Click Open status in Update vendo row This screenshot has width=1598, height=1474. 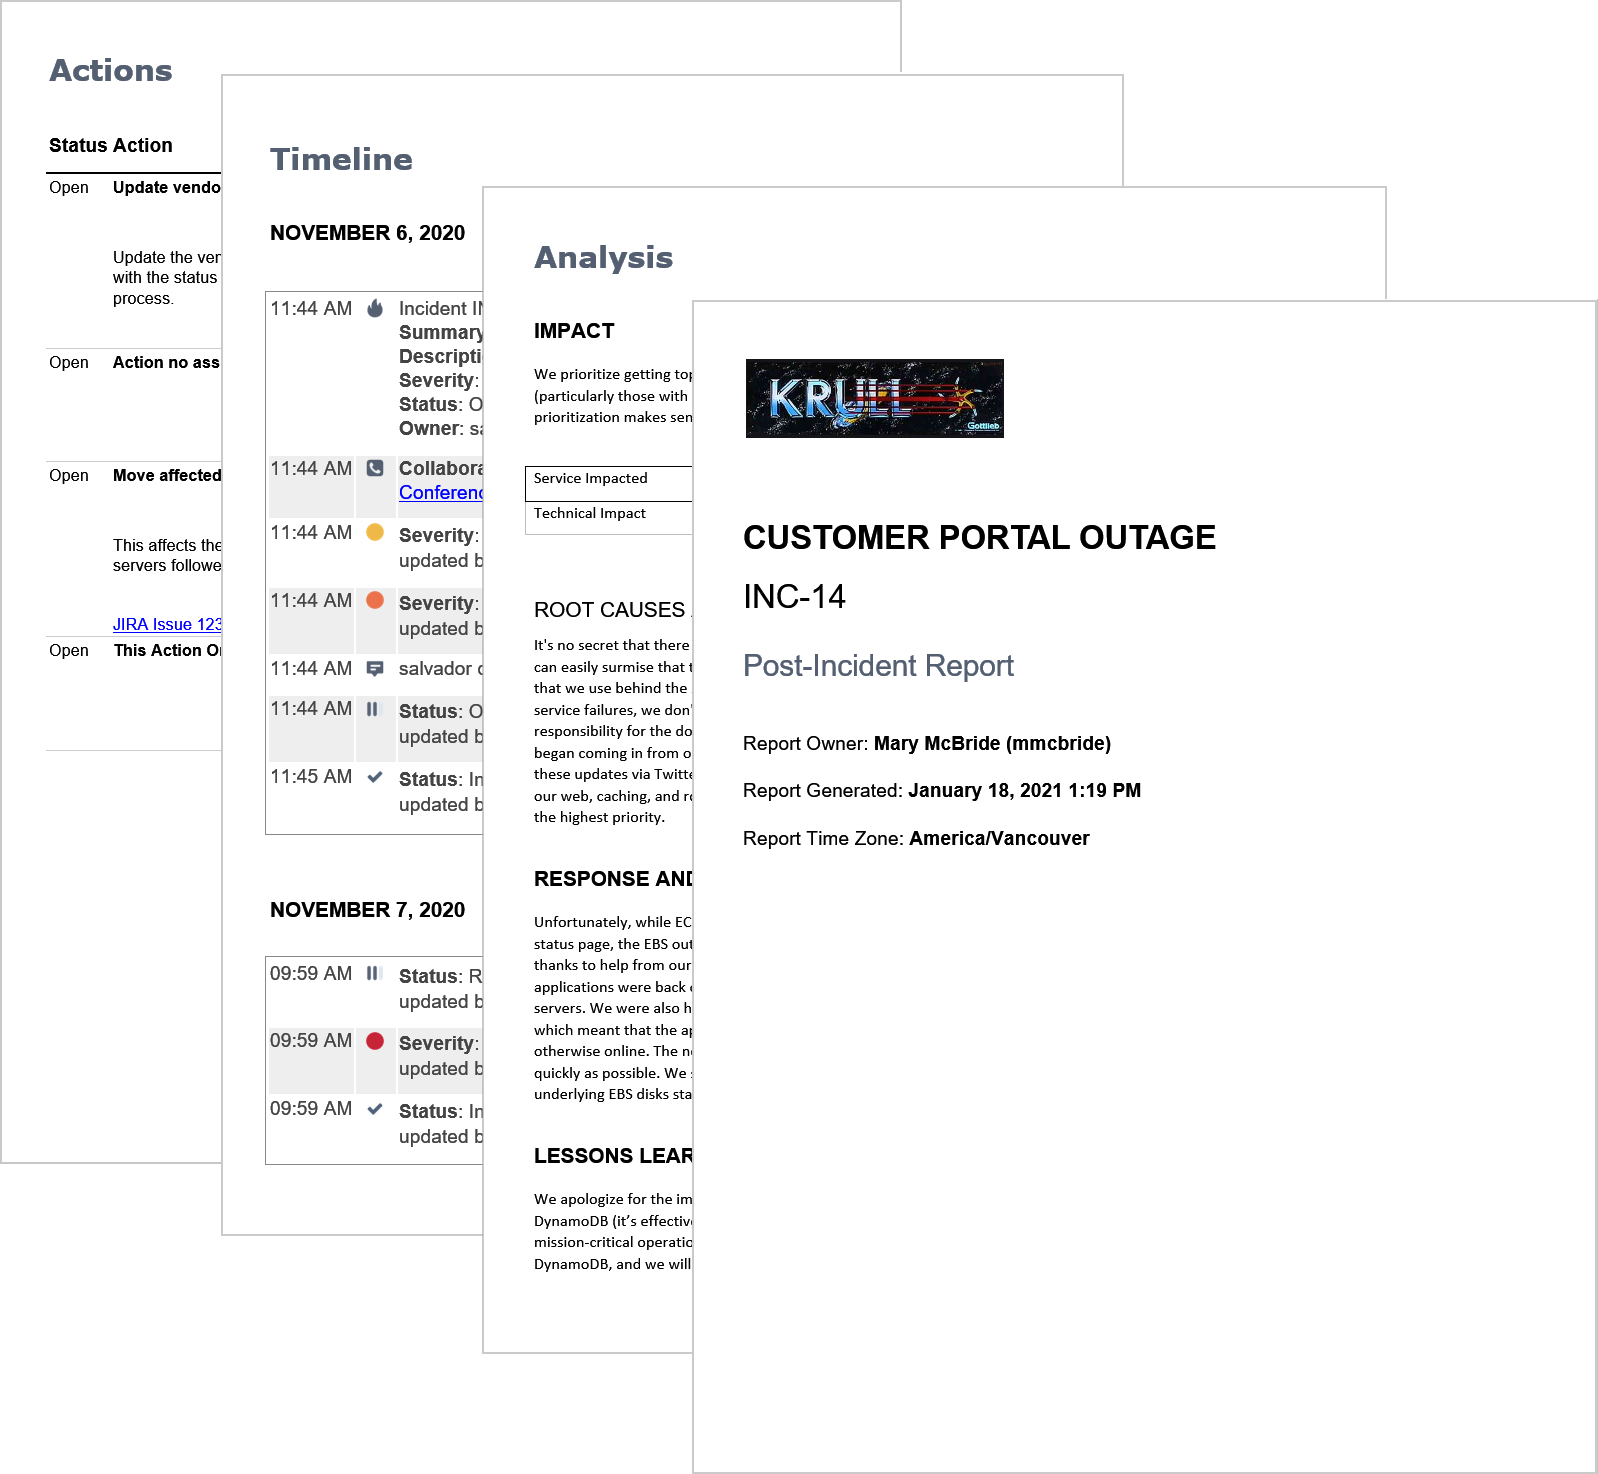(69, 187)
